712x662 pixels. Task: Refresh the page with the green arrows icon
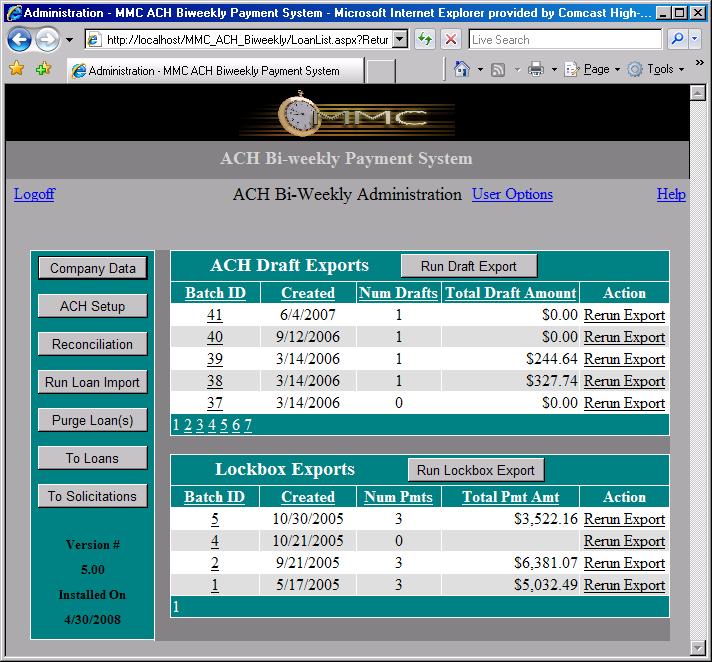[425, 40]
